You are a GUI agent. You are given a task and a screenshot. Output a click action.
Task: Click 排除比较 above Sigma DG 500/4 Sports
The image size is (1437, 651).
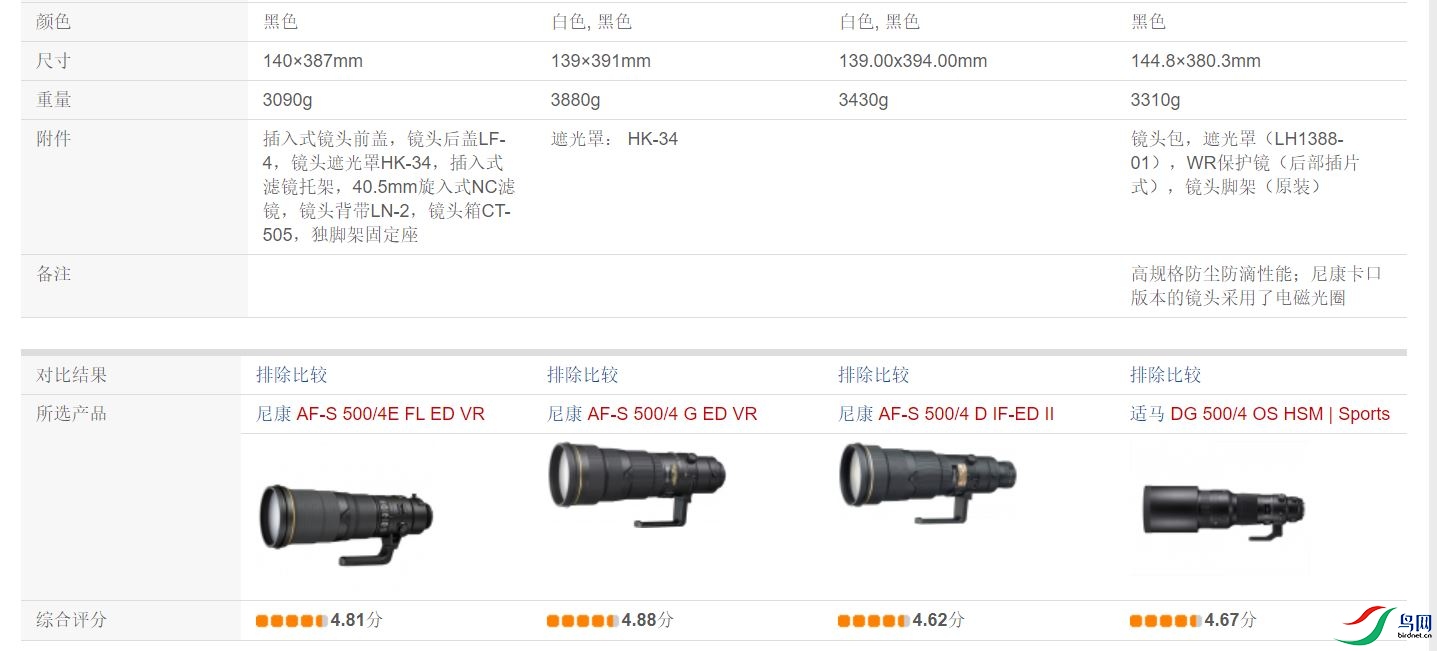pos(1166,375)
